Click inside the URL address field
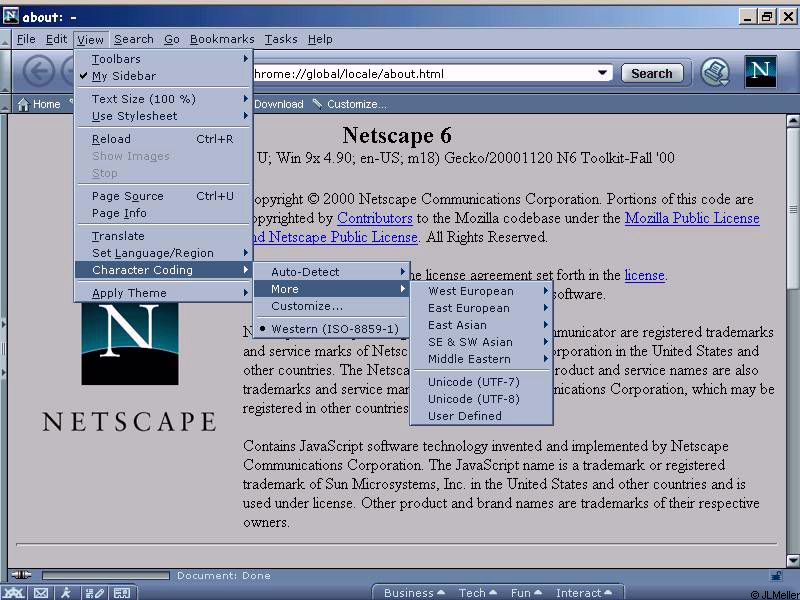This screenshot has width=800, height=600. [x=423, y=73]
